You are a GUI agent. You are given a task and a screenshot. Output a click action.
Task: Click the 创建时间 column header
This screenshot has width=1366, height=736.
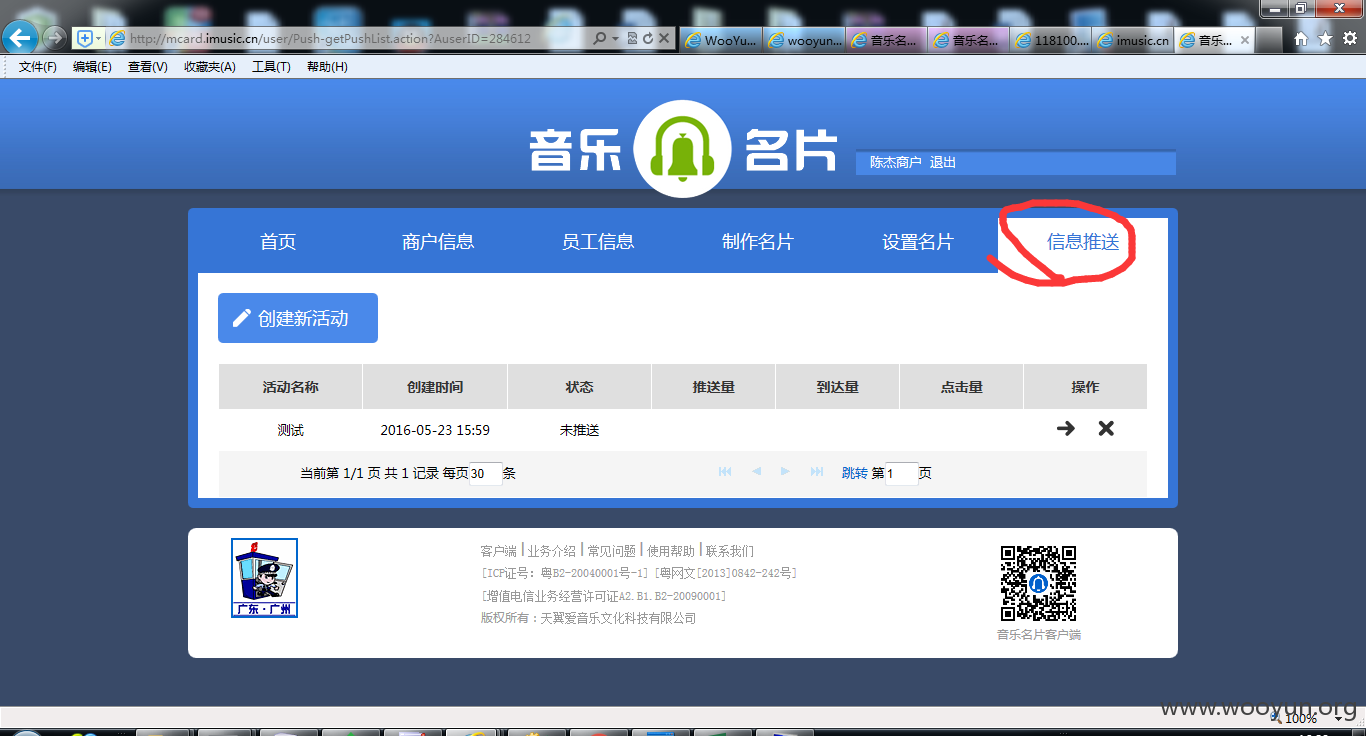click(x=435, y=387)
